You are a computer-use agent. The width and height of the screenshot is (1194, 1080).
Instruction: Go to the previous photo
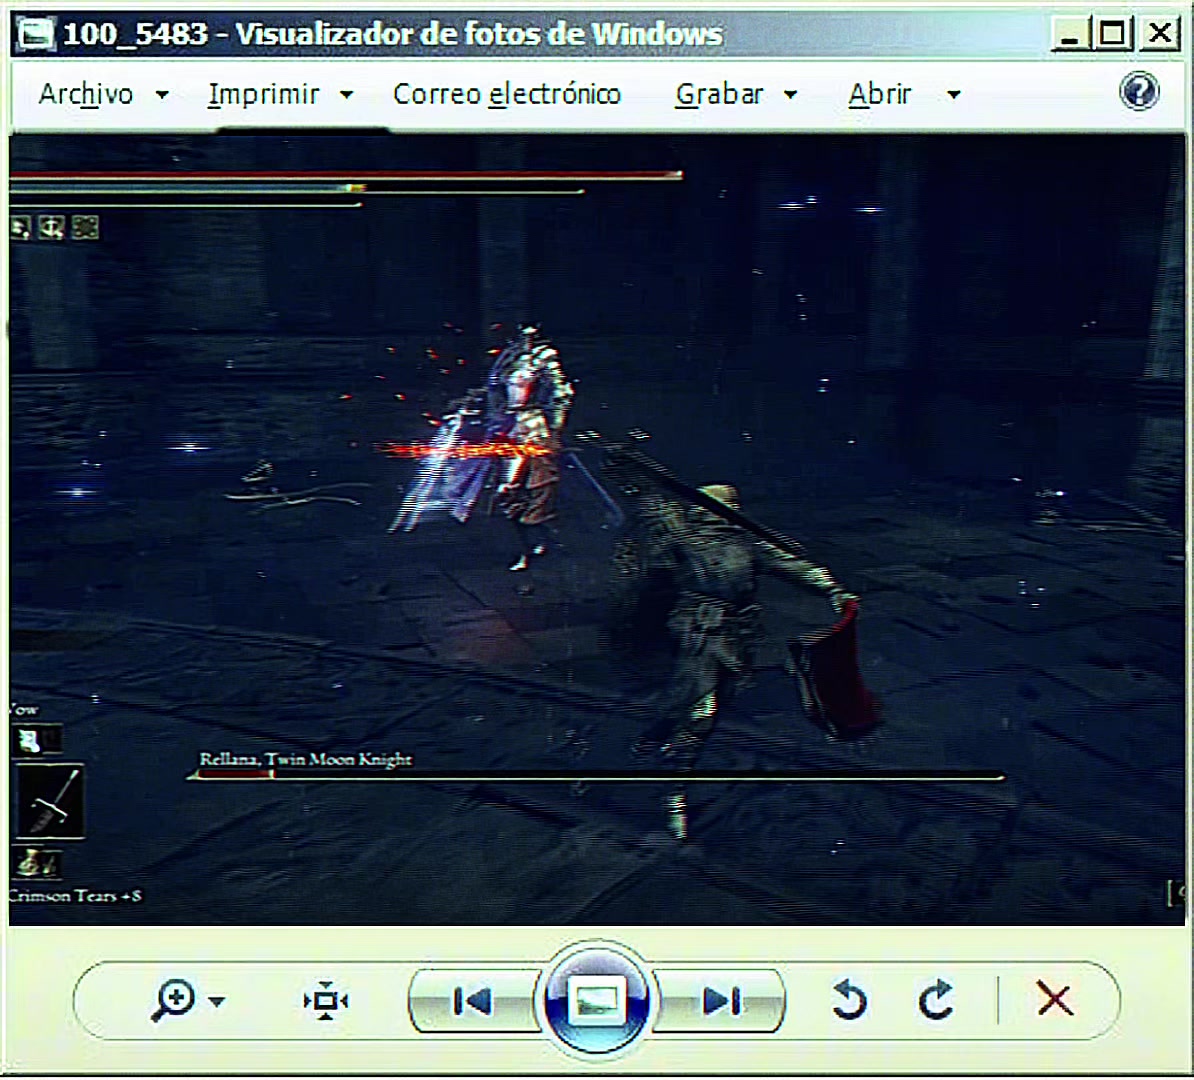click(x=472, y=1001)
